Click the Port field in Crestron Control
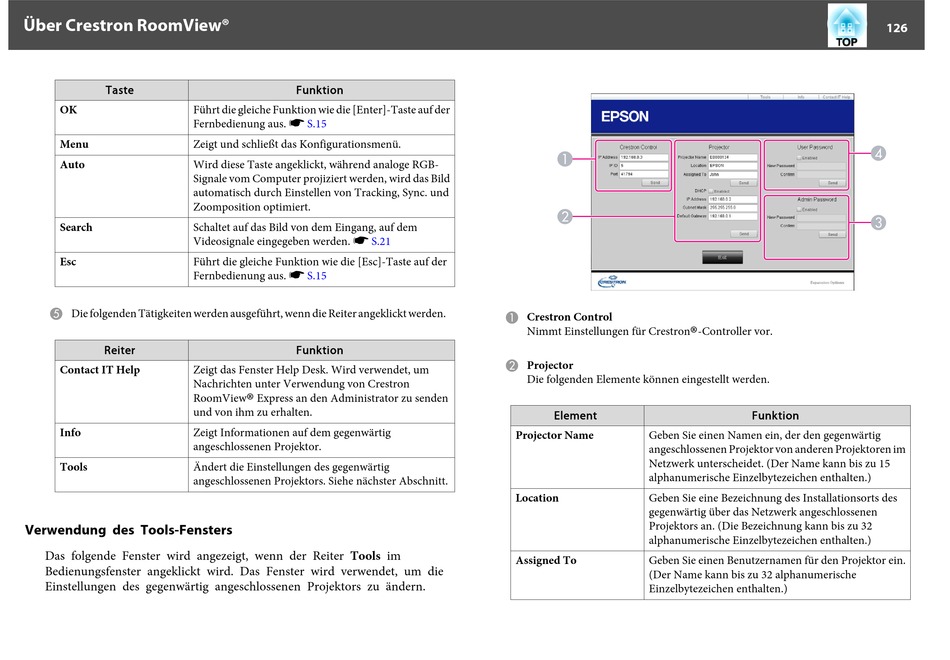Screen dimensions: 950x660 pos(643,174)
